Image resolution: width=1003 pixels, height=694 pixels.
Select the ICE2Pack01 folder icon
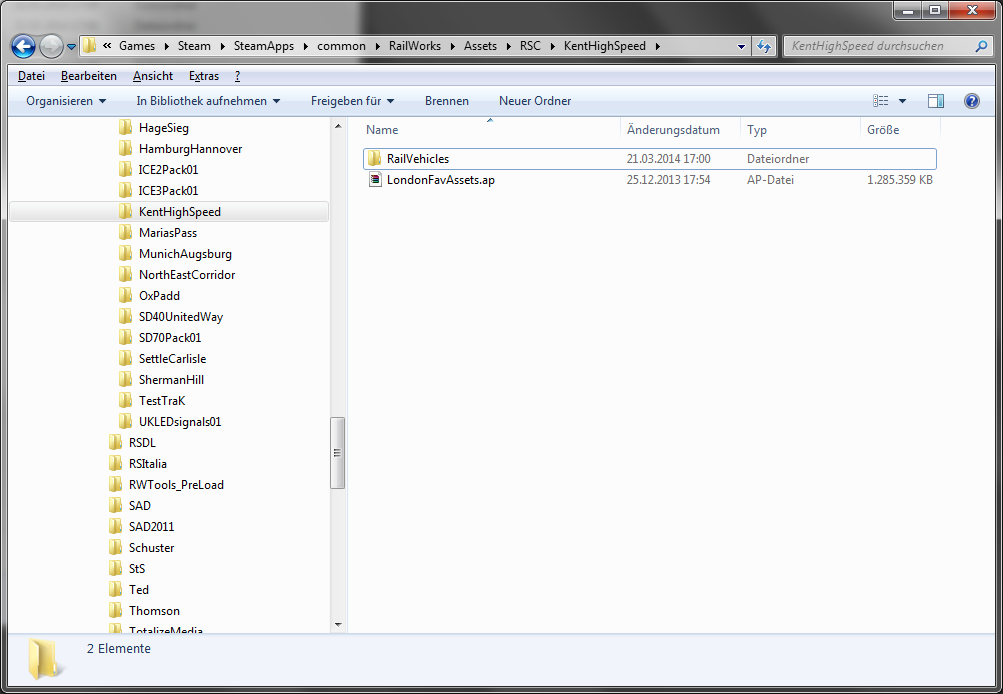coord(125,170)
